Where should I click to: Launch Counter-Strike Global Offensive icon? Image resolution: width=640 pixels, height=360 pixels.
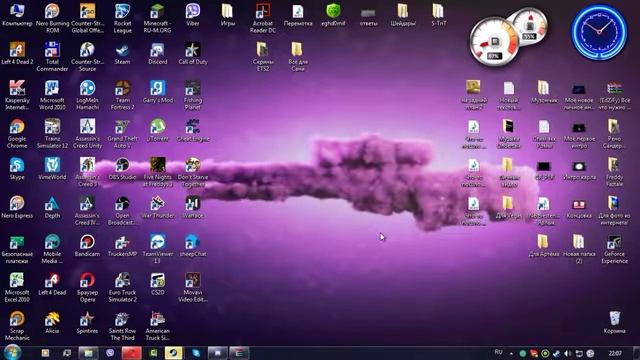pos(87,18)
